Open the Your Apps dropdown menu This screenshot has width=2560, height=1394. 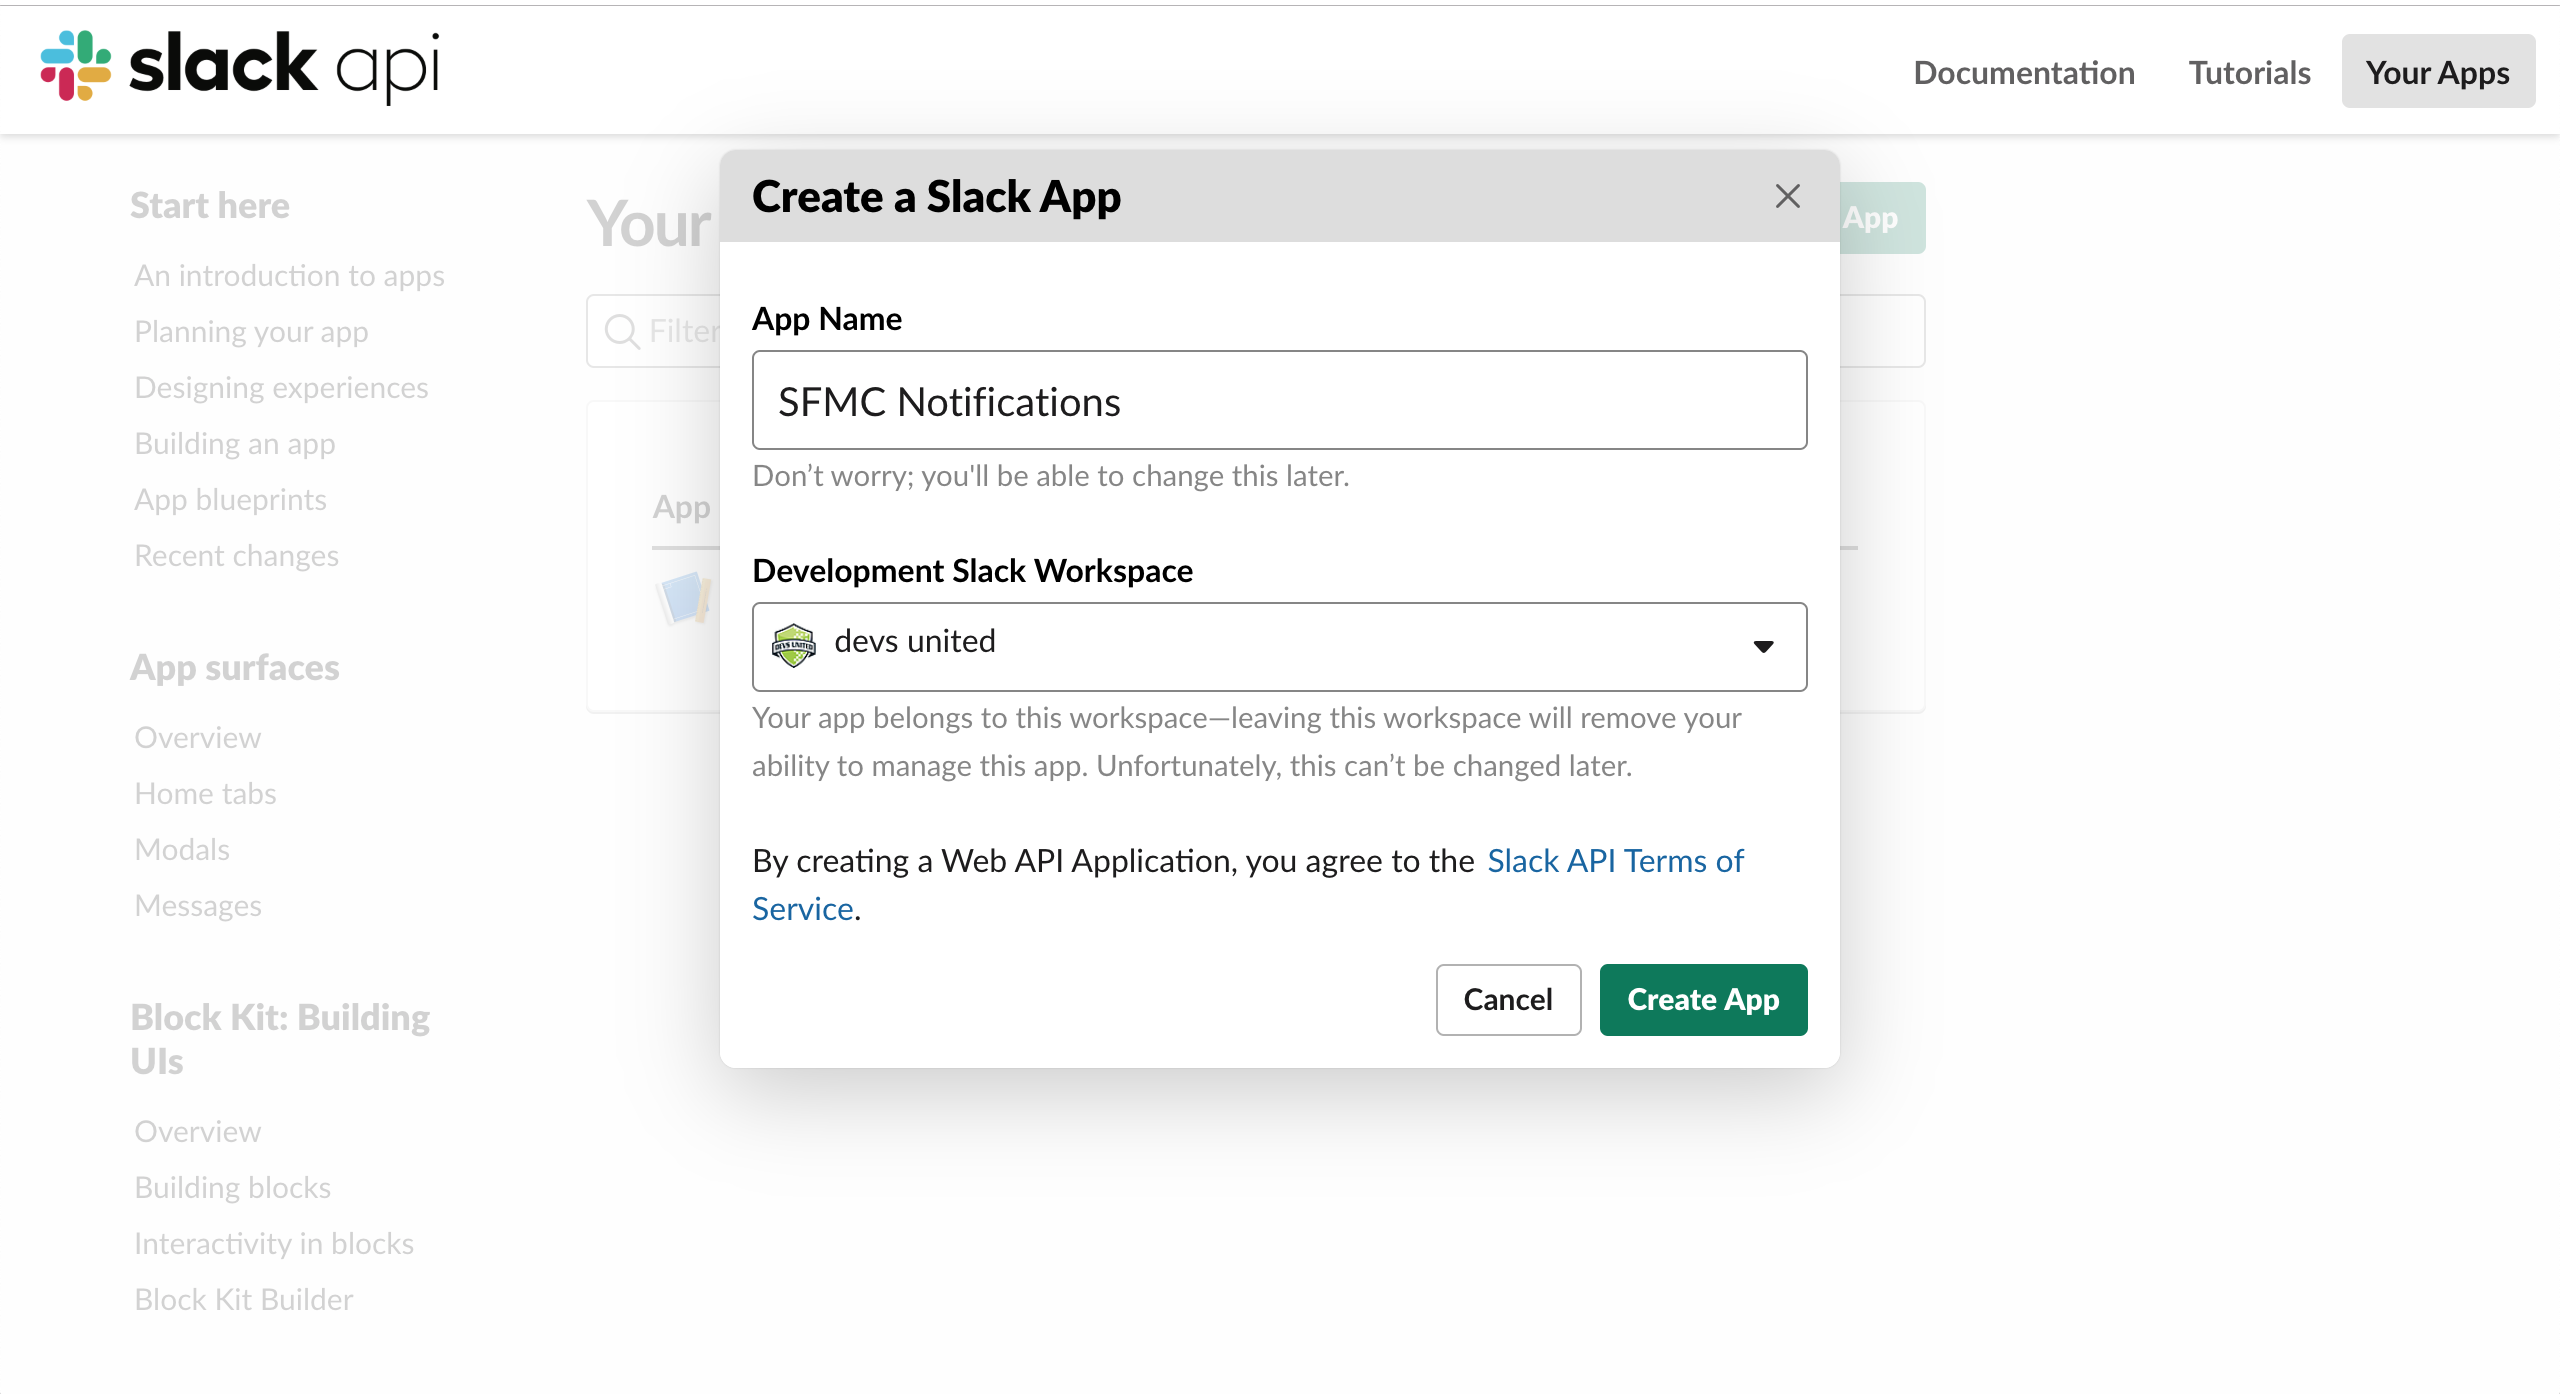coord(2438,70)
